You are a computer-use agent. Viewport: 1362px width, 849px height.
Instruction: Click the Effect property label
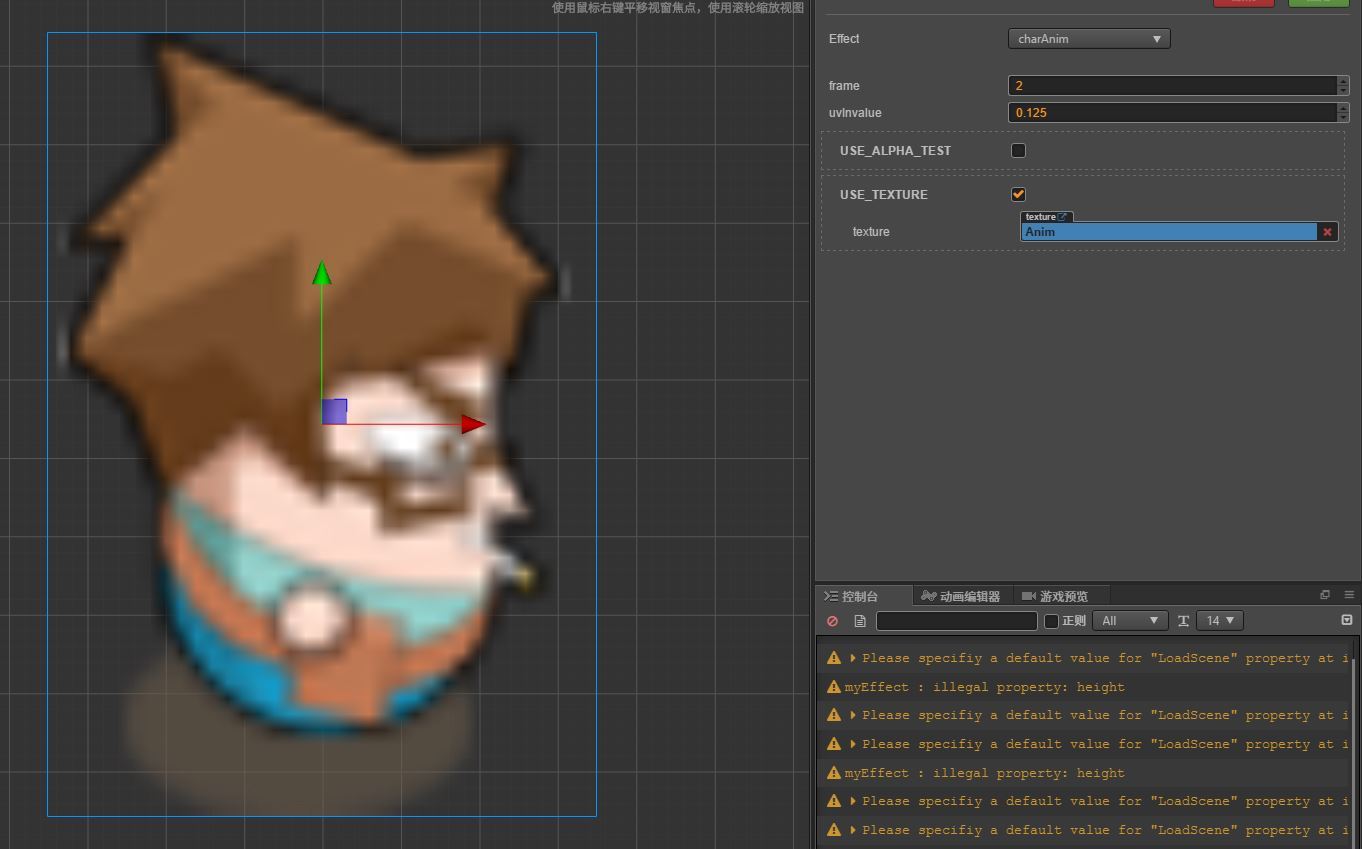(844, 39)
